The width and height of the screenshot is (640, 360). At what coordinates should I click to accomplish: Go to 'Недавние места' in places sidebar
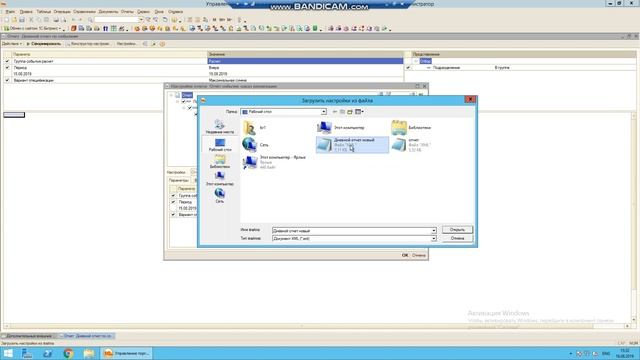[x=220, y=127]
